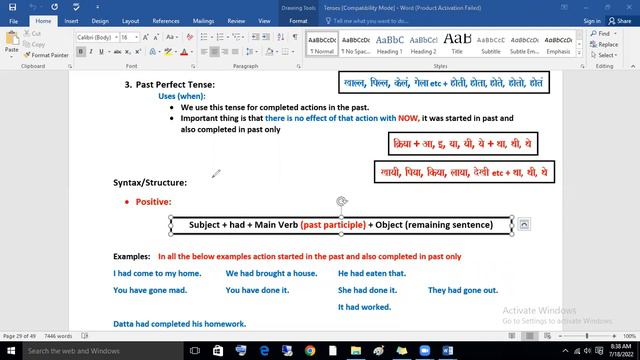Click Replace in Editing group
This screenshot has width=640, height=360.
[604, 44]
